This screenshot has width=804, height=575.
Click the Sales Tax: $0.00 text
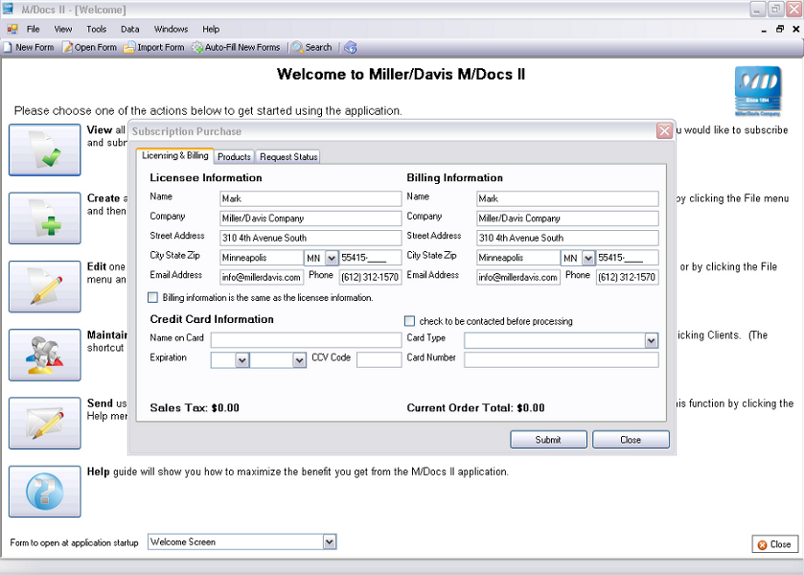tap(194, 408)
